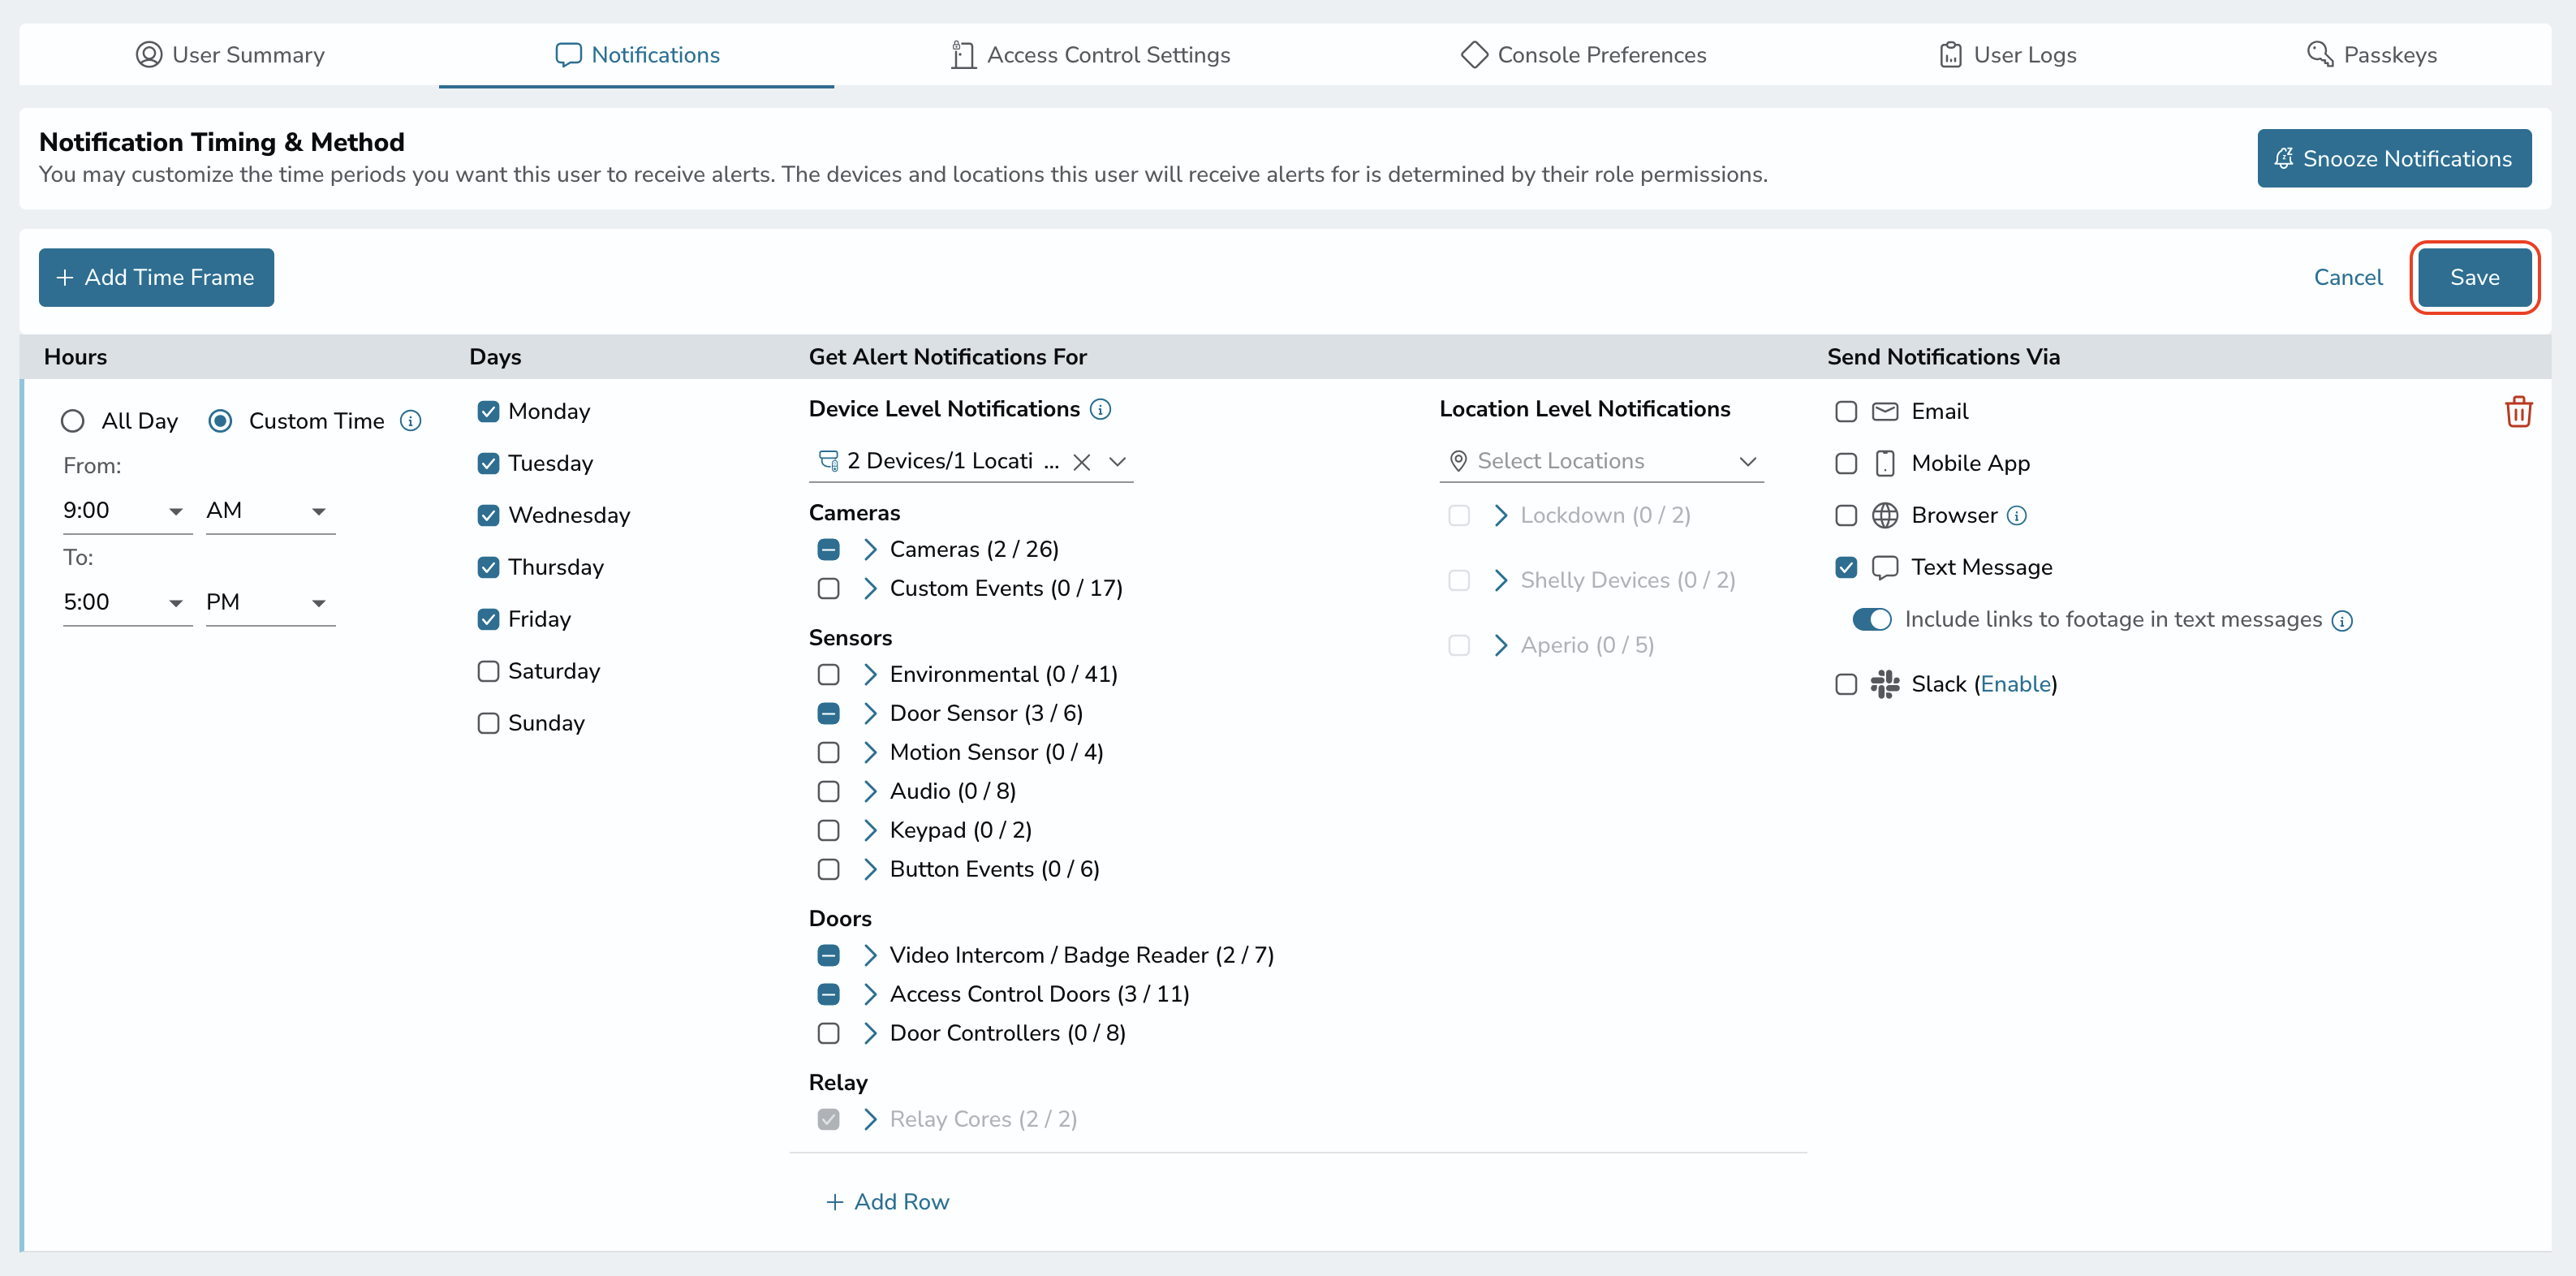2576x1276 pixels.
Task: Expand Relay Cores (2 / 2) row
Action: pos(869,1119)
